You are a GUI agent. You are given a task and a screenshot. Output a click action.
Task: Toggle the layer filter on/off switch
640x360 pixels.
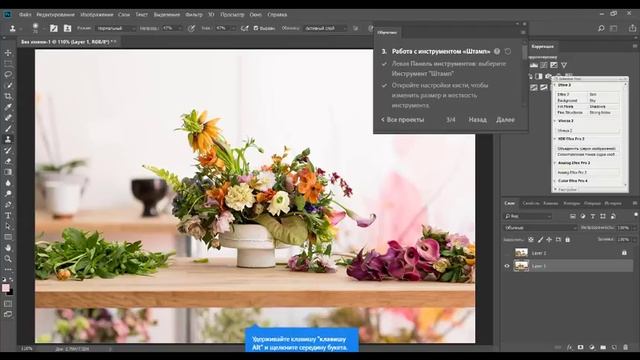click(636, 215)
